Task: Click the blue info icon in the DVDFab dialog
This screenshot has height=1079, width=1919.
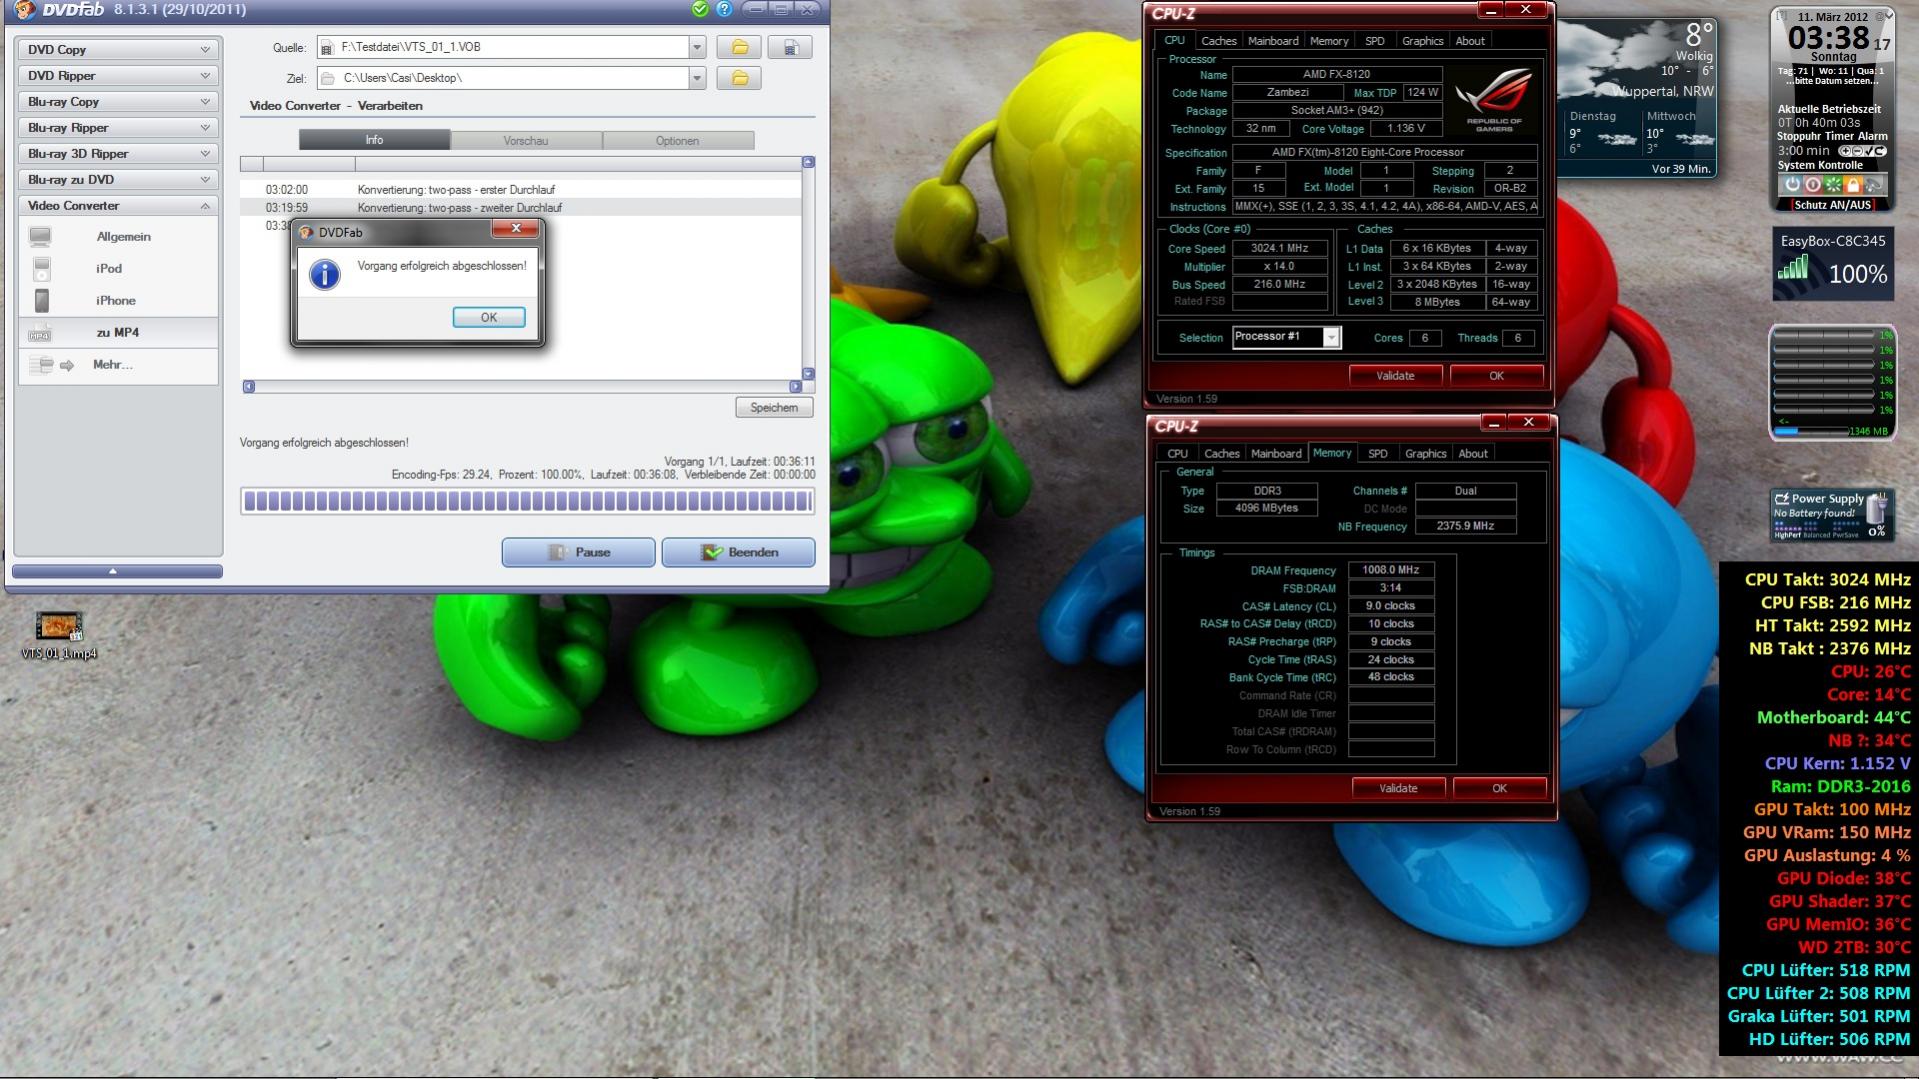Action: pyautogui.click(x=324, y=275)
